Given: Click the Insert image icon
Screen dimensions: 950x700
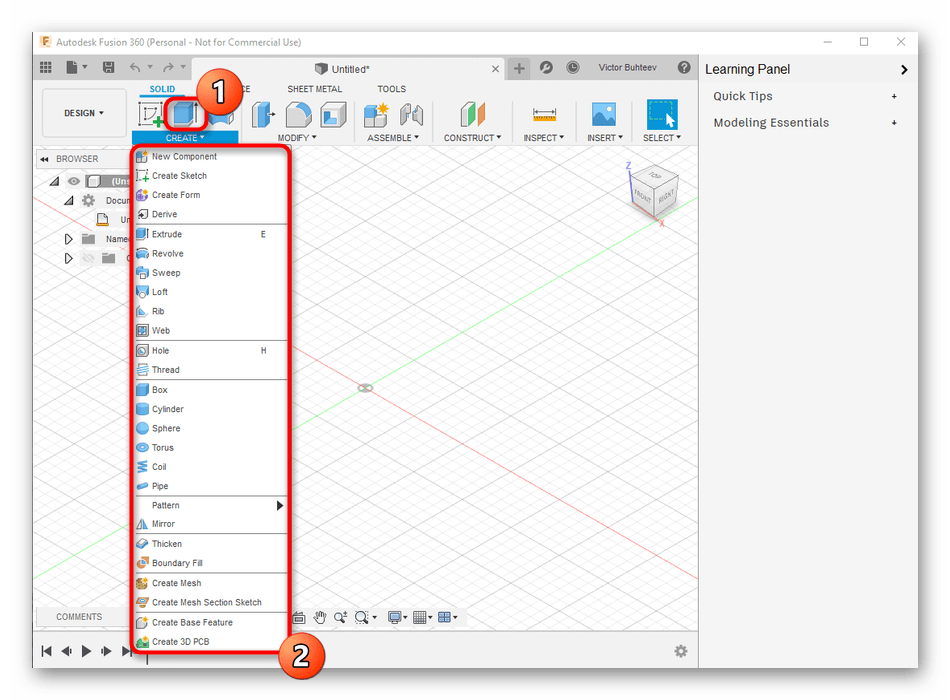Looking at the screenshot, I should [603, 114].
